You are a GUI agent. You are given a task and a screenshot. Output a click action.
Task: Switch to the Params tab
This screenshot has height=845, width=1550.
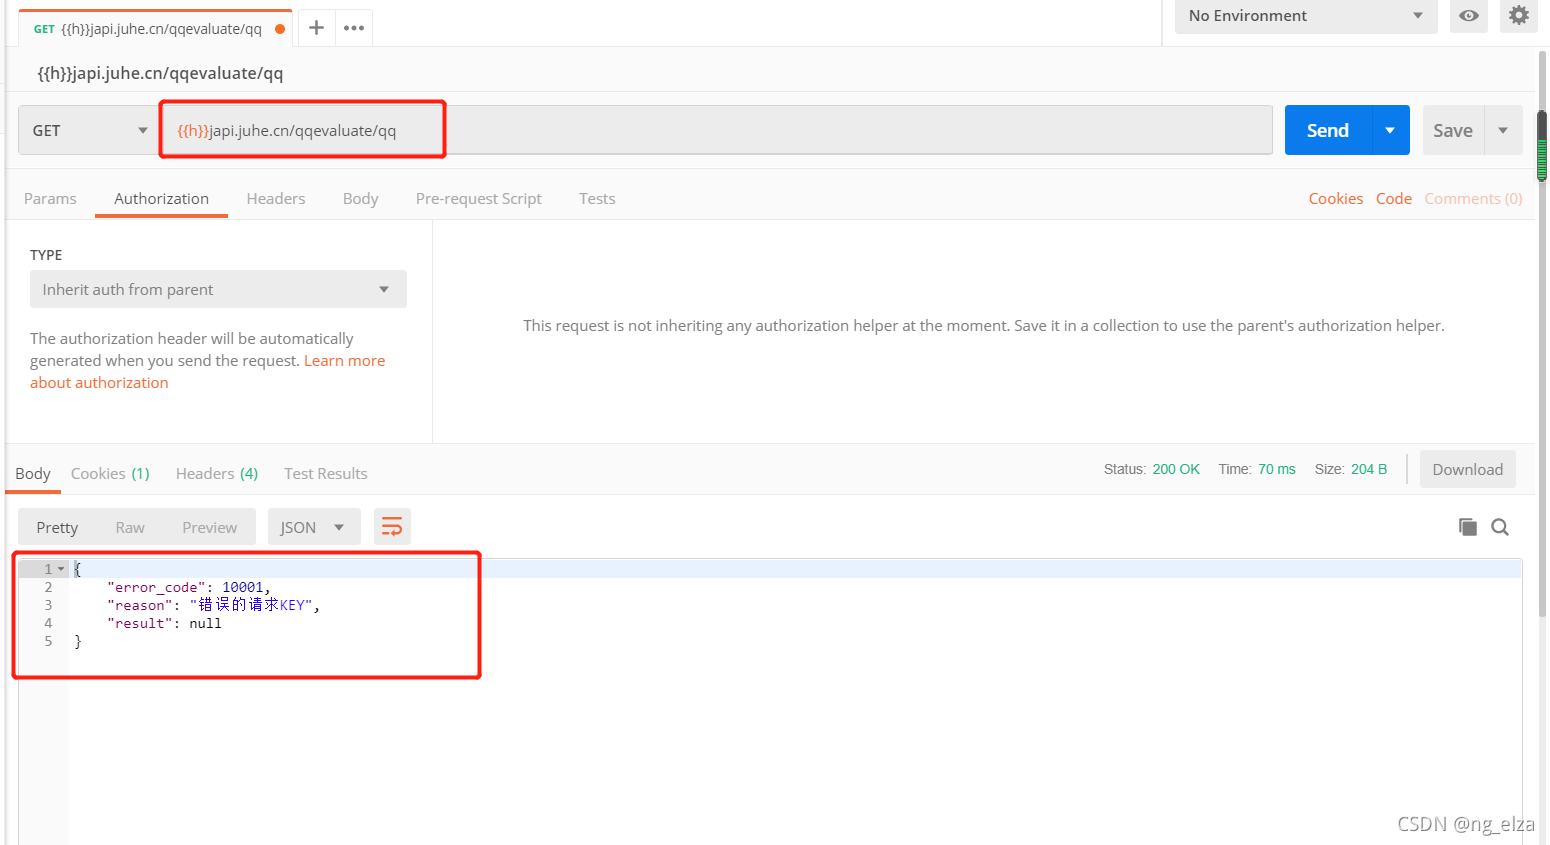click(50, 198)
